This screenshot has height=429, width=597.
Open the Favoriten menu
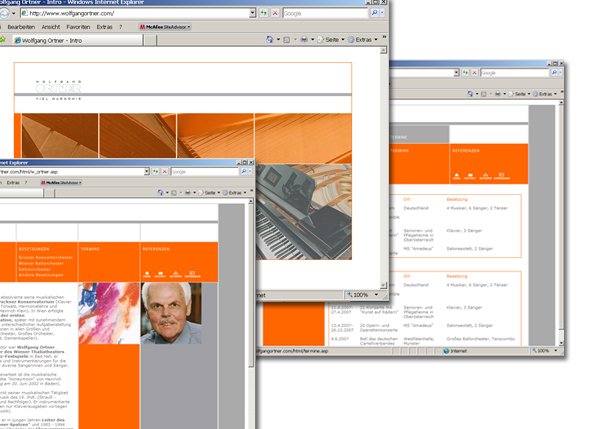(78, 27)
